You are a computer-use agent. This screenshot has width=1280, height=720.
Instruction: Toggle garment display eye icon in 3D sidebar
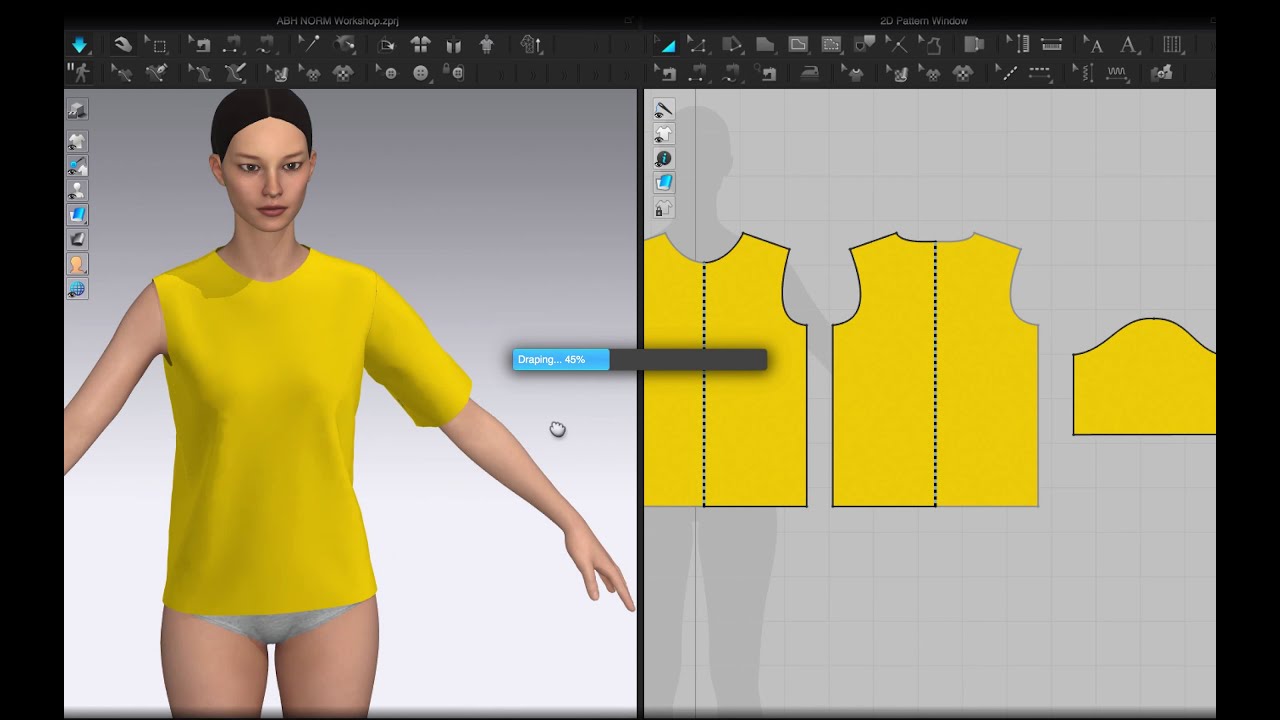(77, 141)
